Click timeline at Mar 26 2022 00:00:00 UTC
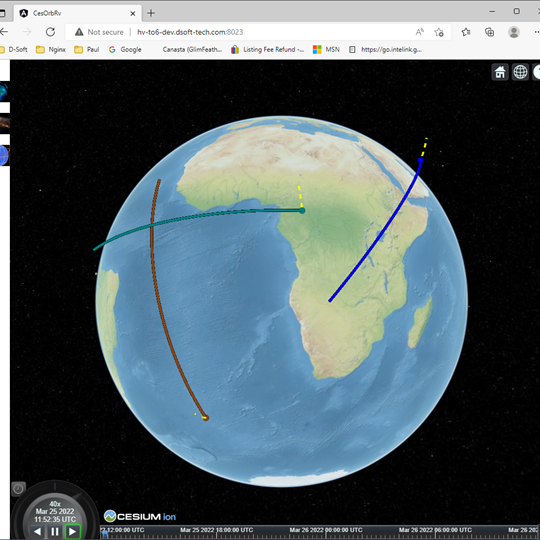Image resolution: width=540 pixels, height=540 pixels. tap(326, 530)
